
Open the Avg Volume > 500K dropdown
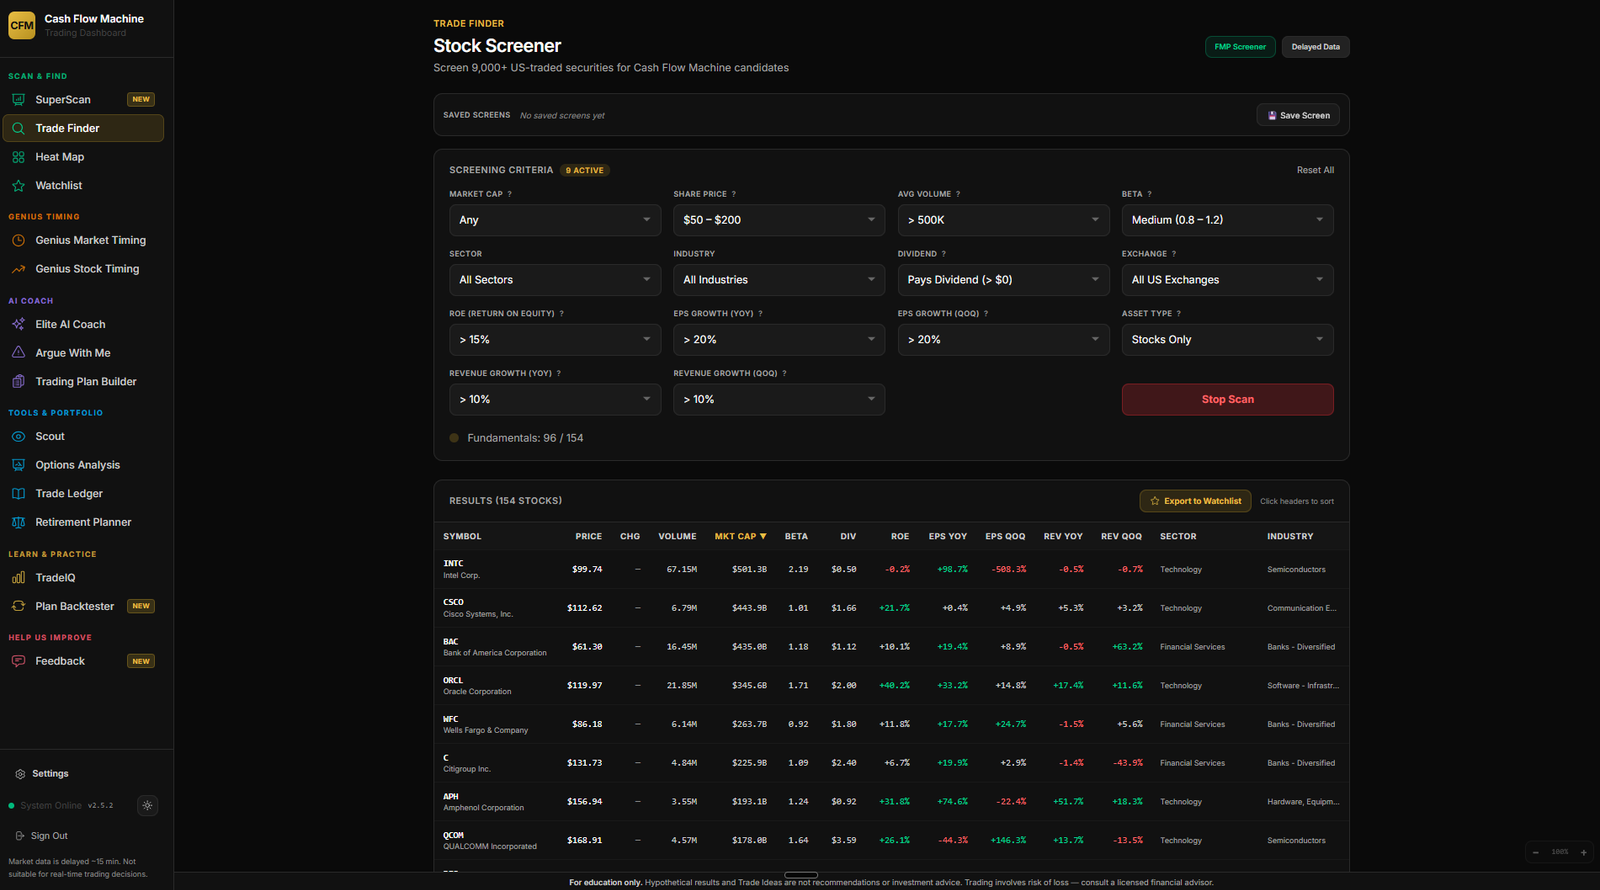(x=1003, y=220)
